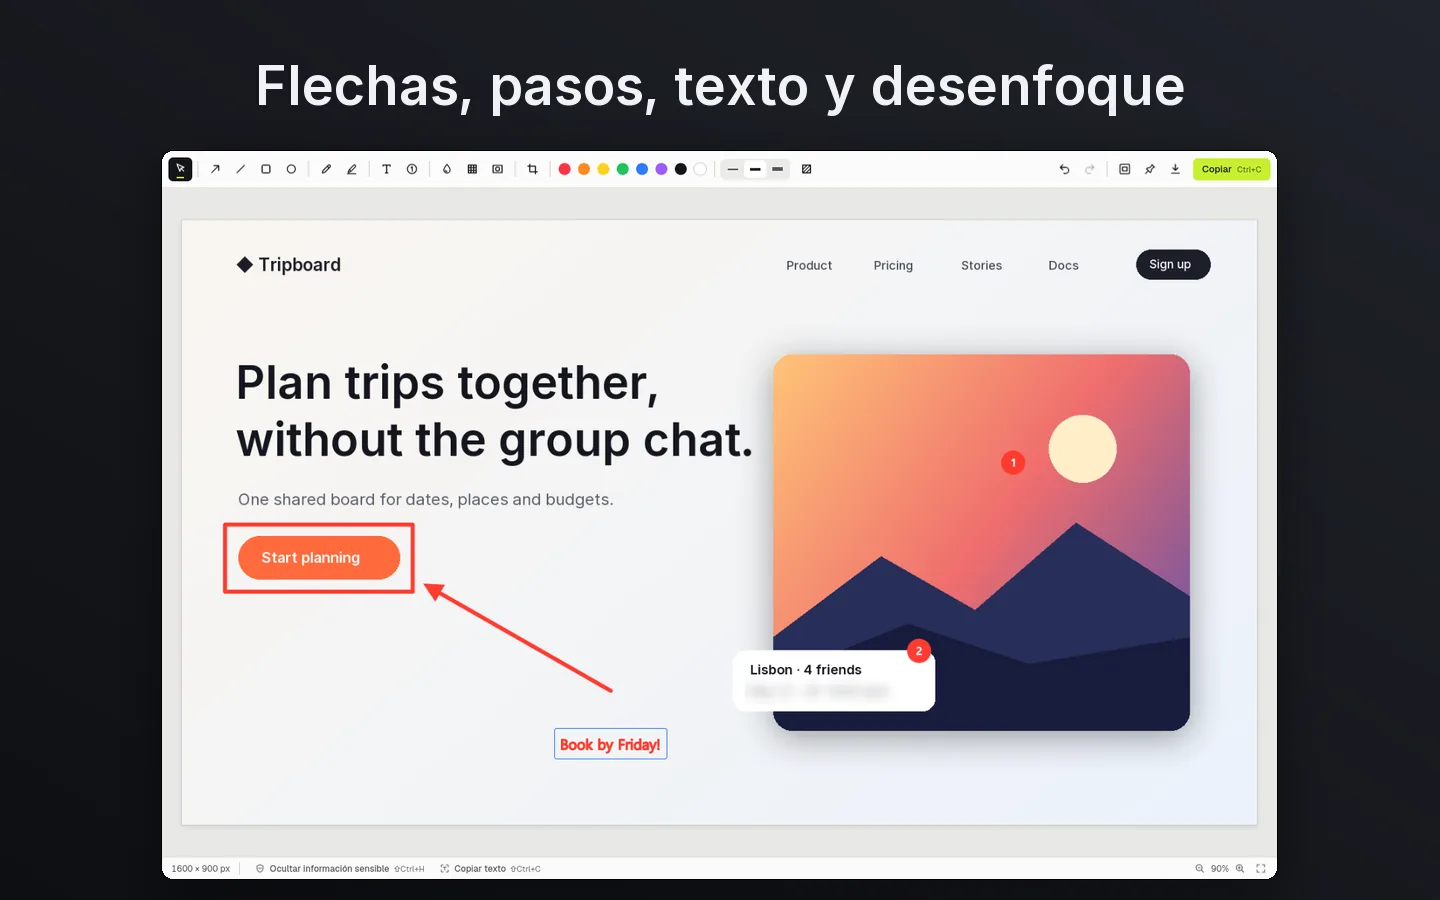Select the Blur droplet tool
Viewport: 1440px width, 900px height.
point(447,169)
